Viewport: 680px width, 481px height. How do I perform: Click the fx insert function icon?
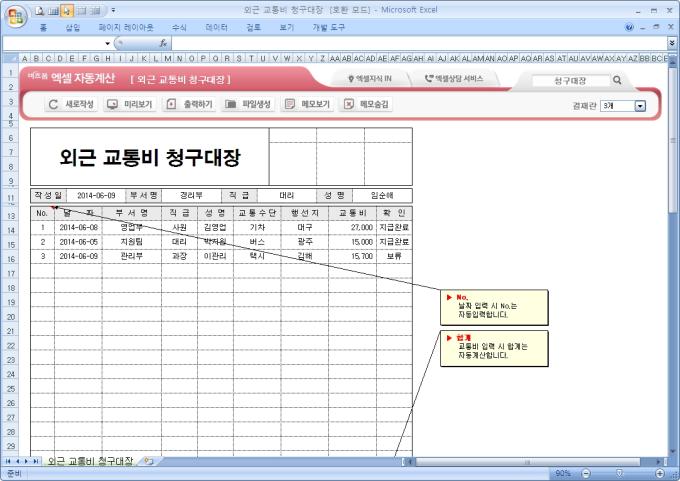[x=163, y=43]
